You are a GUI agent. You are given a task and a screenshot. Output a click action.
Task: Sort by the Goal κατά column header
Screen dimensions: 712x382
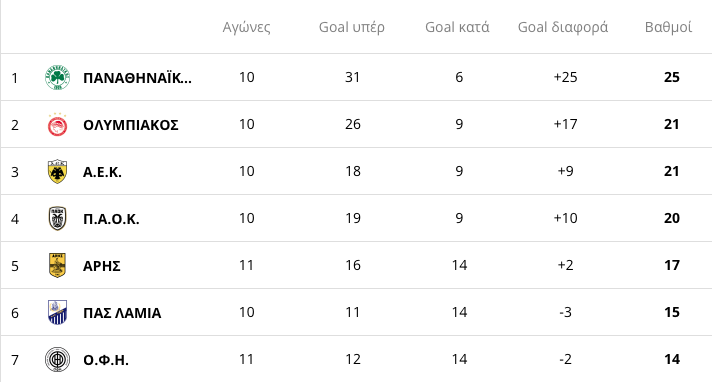tap(457, 27)
